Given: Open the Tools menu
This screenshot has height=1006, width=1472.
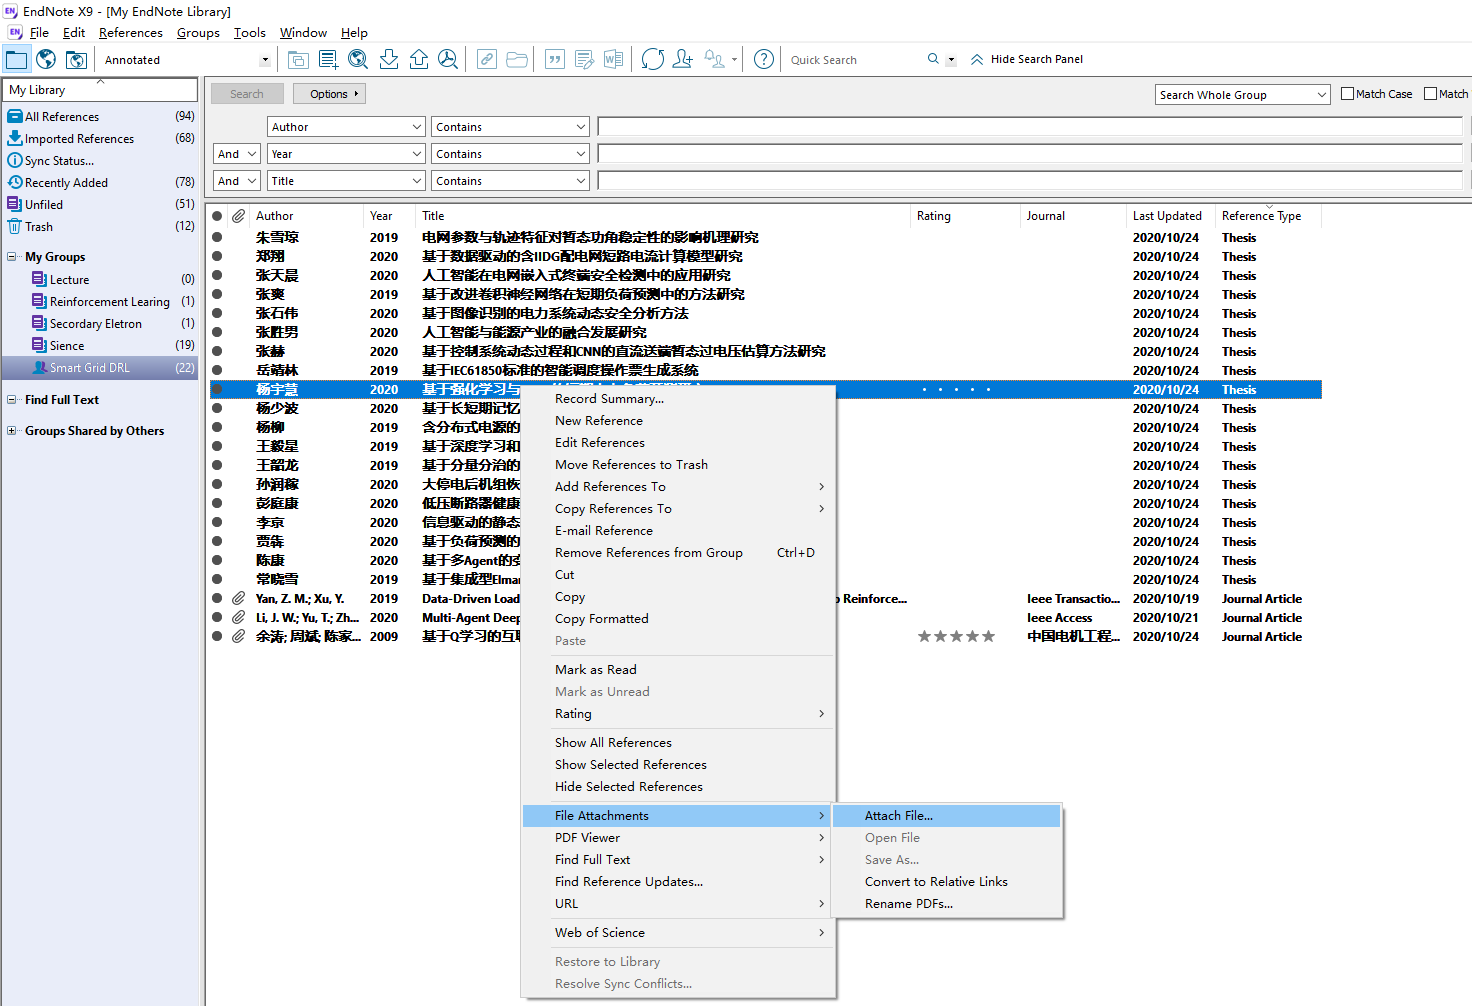Looking at the screenshot, I should [249, 33].
